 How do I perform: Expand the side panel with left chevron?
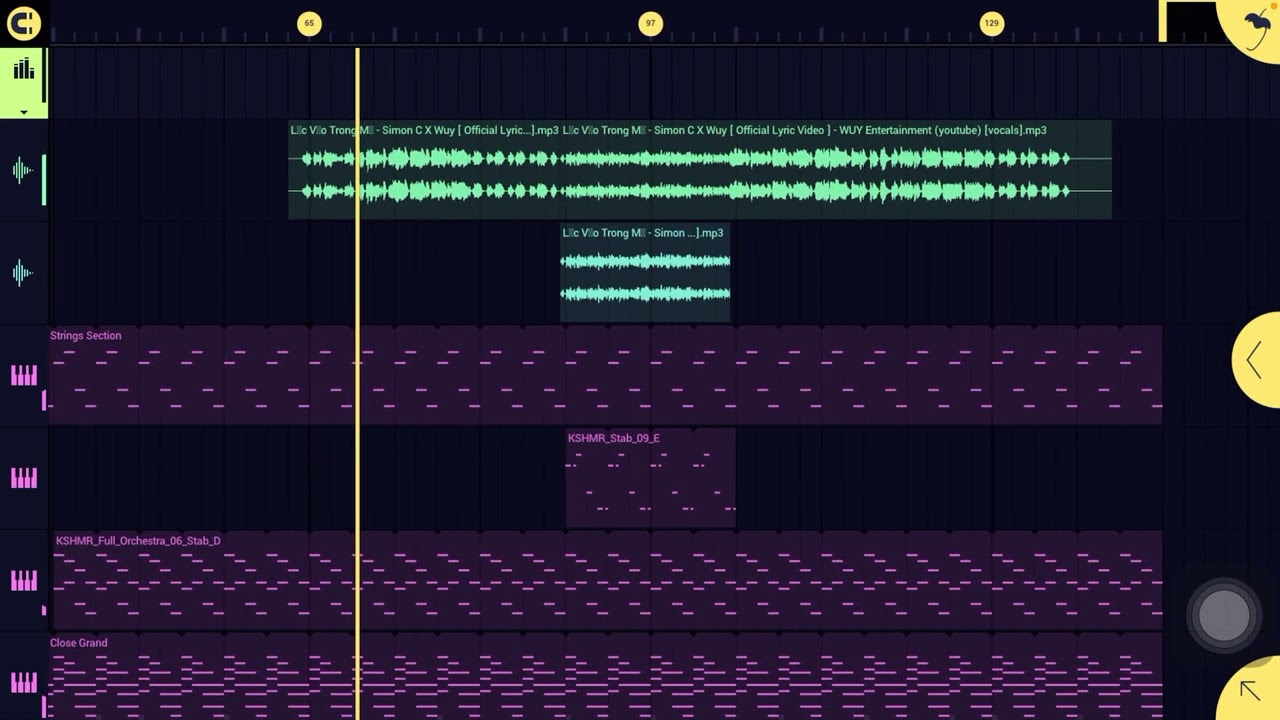(x=1256, y=360)
